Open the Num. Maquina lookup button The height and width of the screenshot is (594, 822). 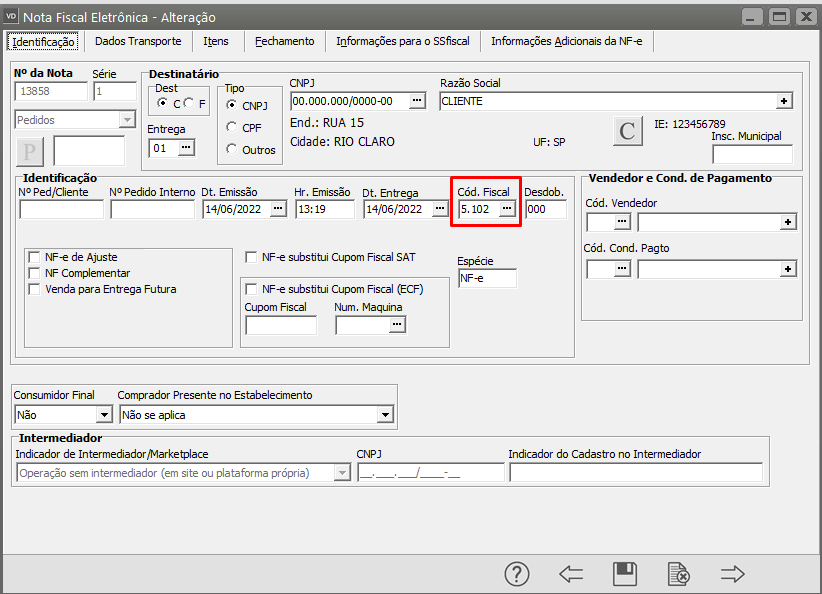tap(397, 325)
